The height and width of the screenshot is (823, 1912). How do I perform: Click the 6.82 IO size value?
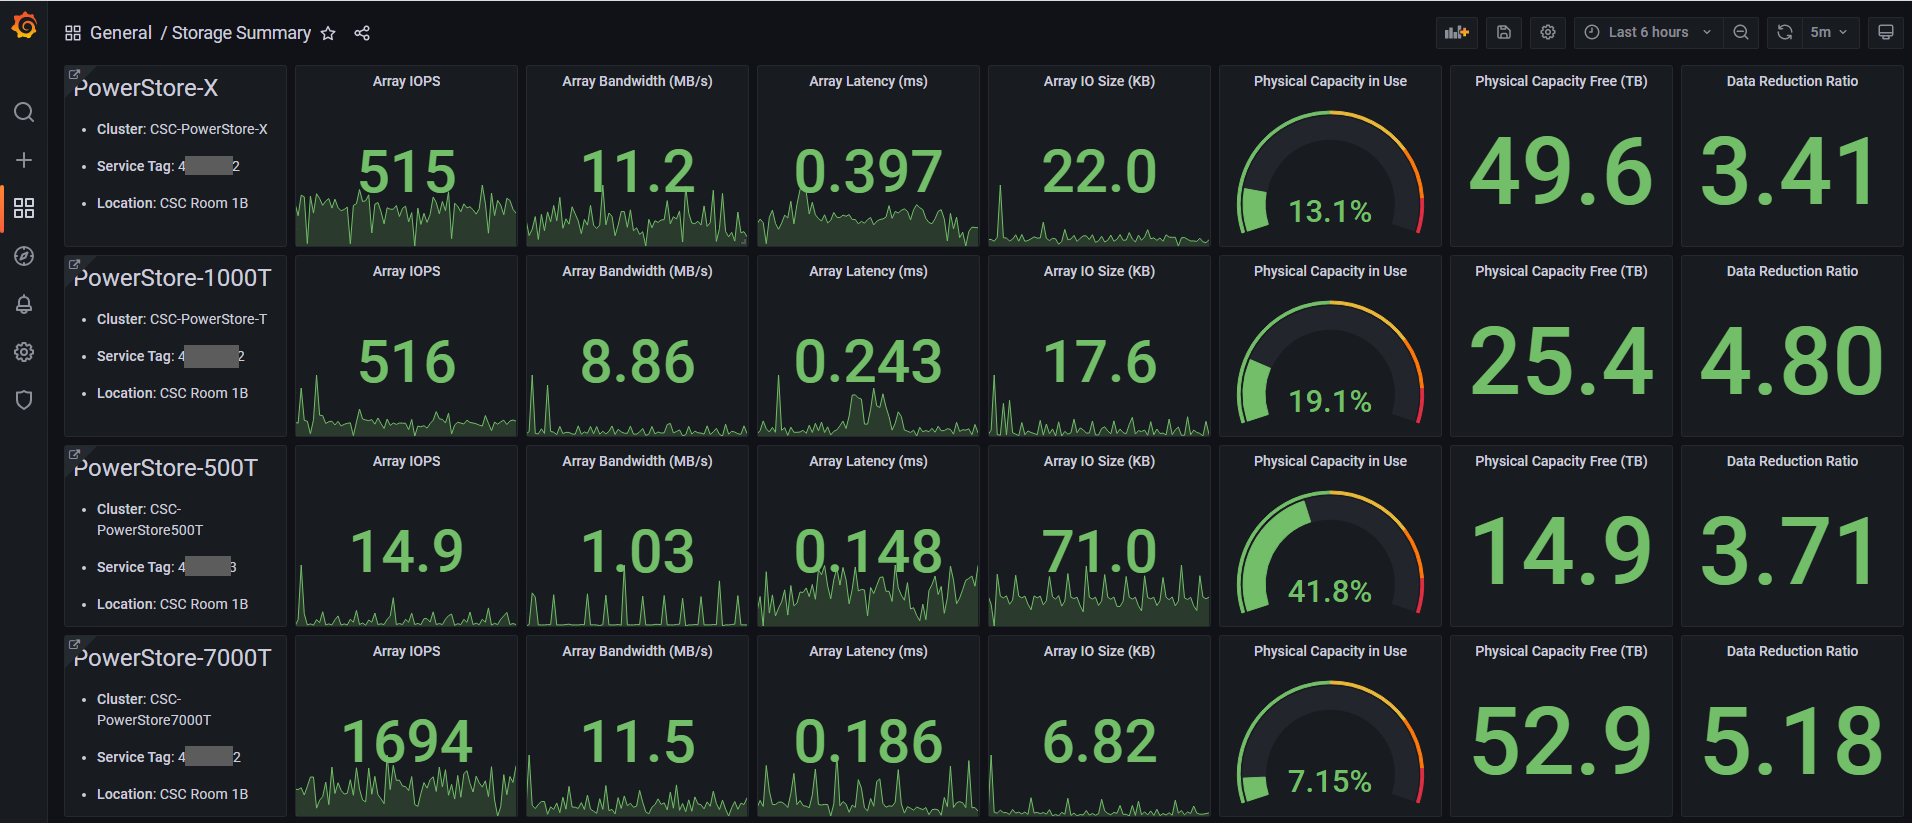tap(1099, 742)
